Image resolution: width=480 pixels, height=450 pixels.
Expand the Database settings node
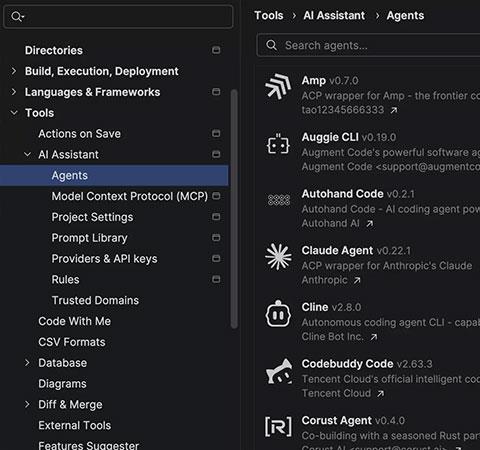coord(27,363)
